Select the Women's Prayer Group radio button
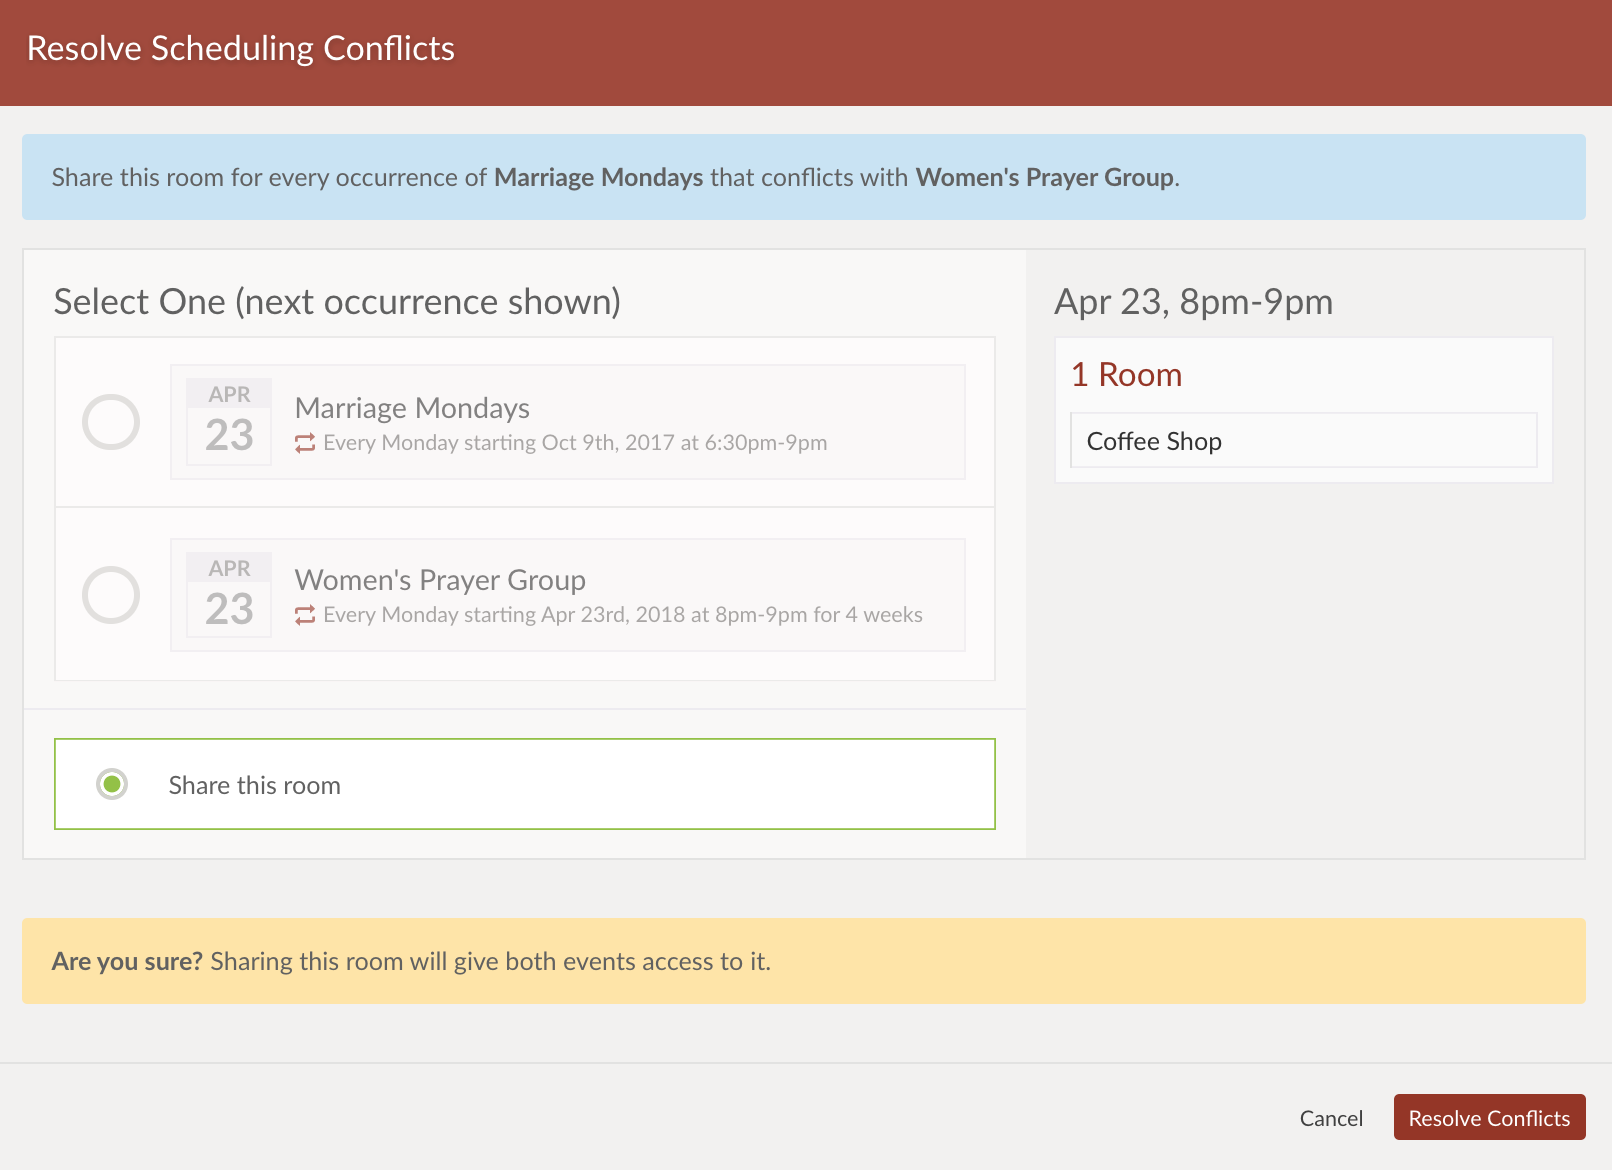Viewport: 1612px width, 1170px height. pyautogui.click(x=111, y=595)
